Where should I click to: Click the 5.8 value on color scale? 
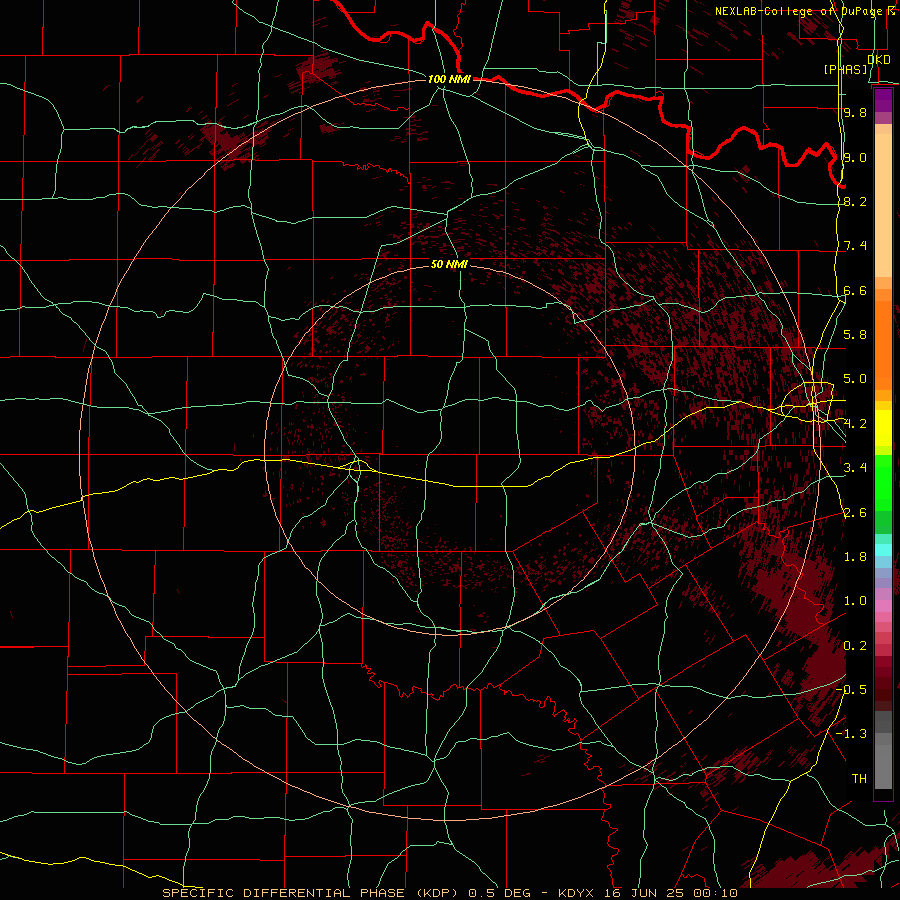(855, 335)
